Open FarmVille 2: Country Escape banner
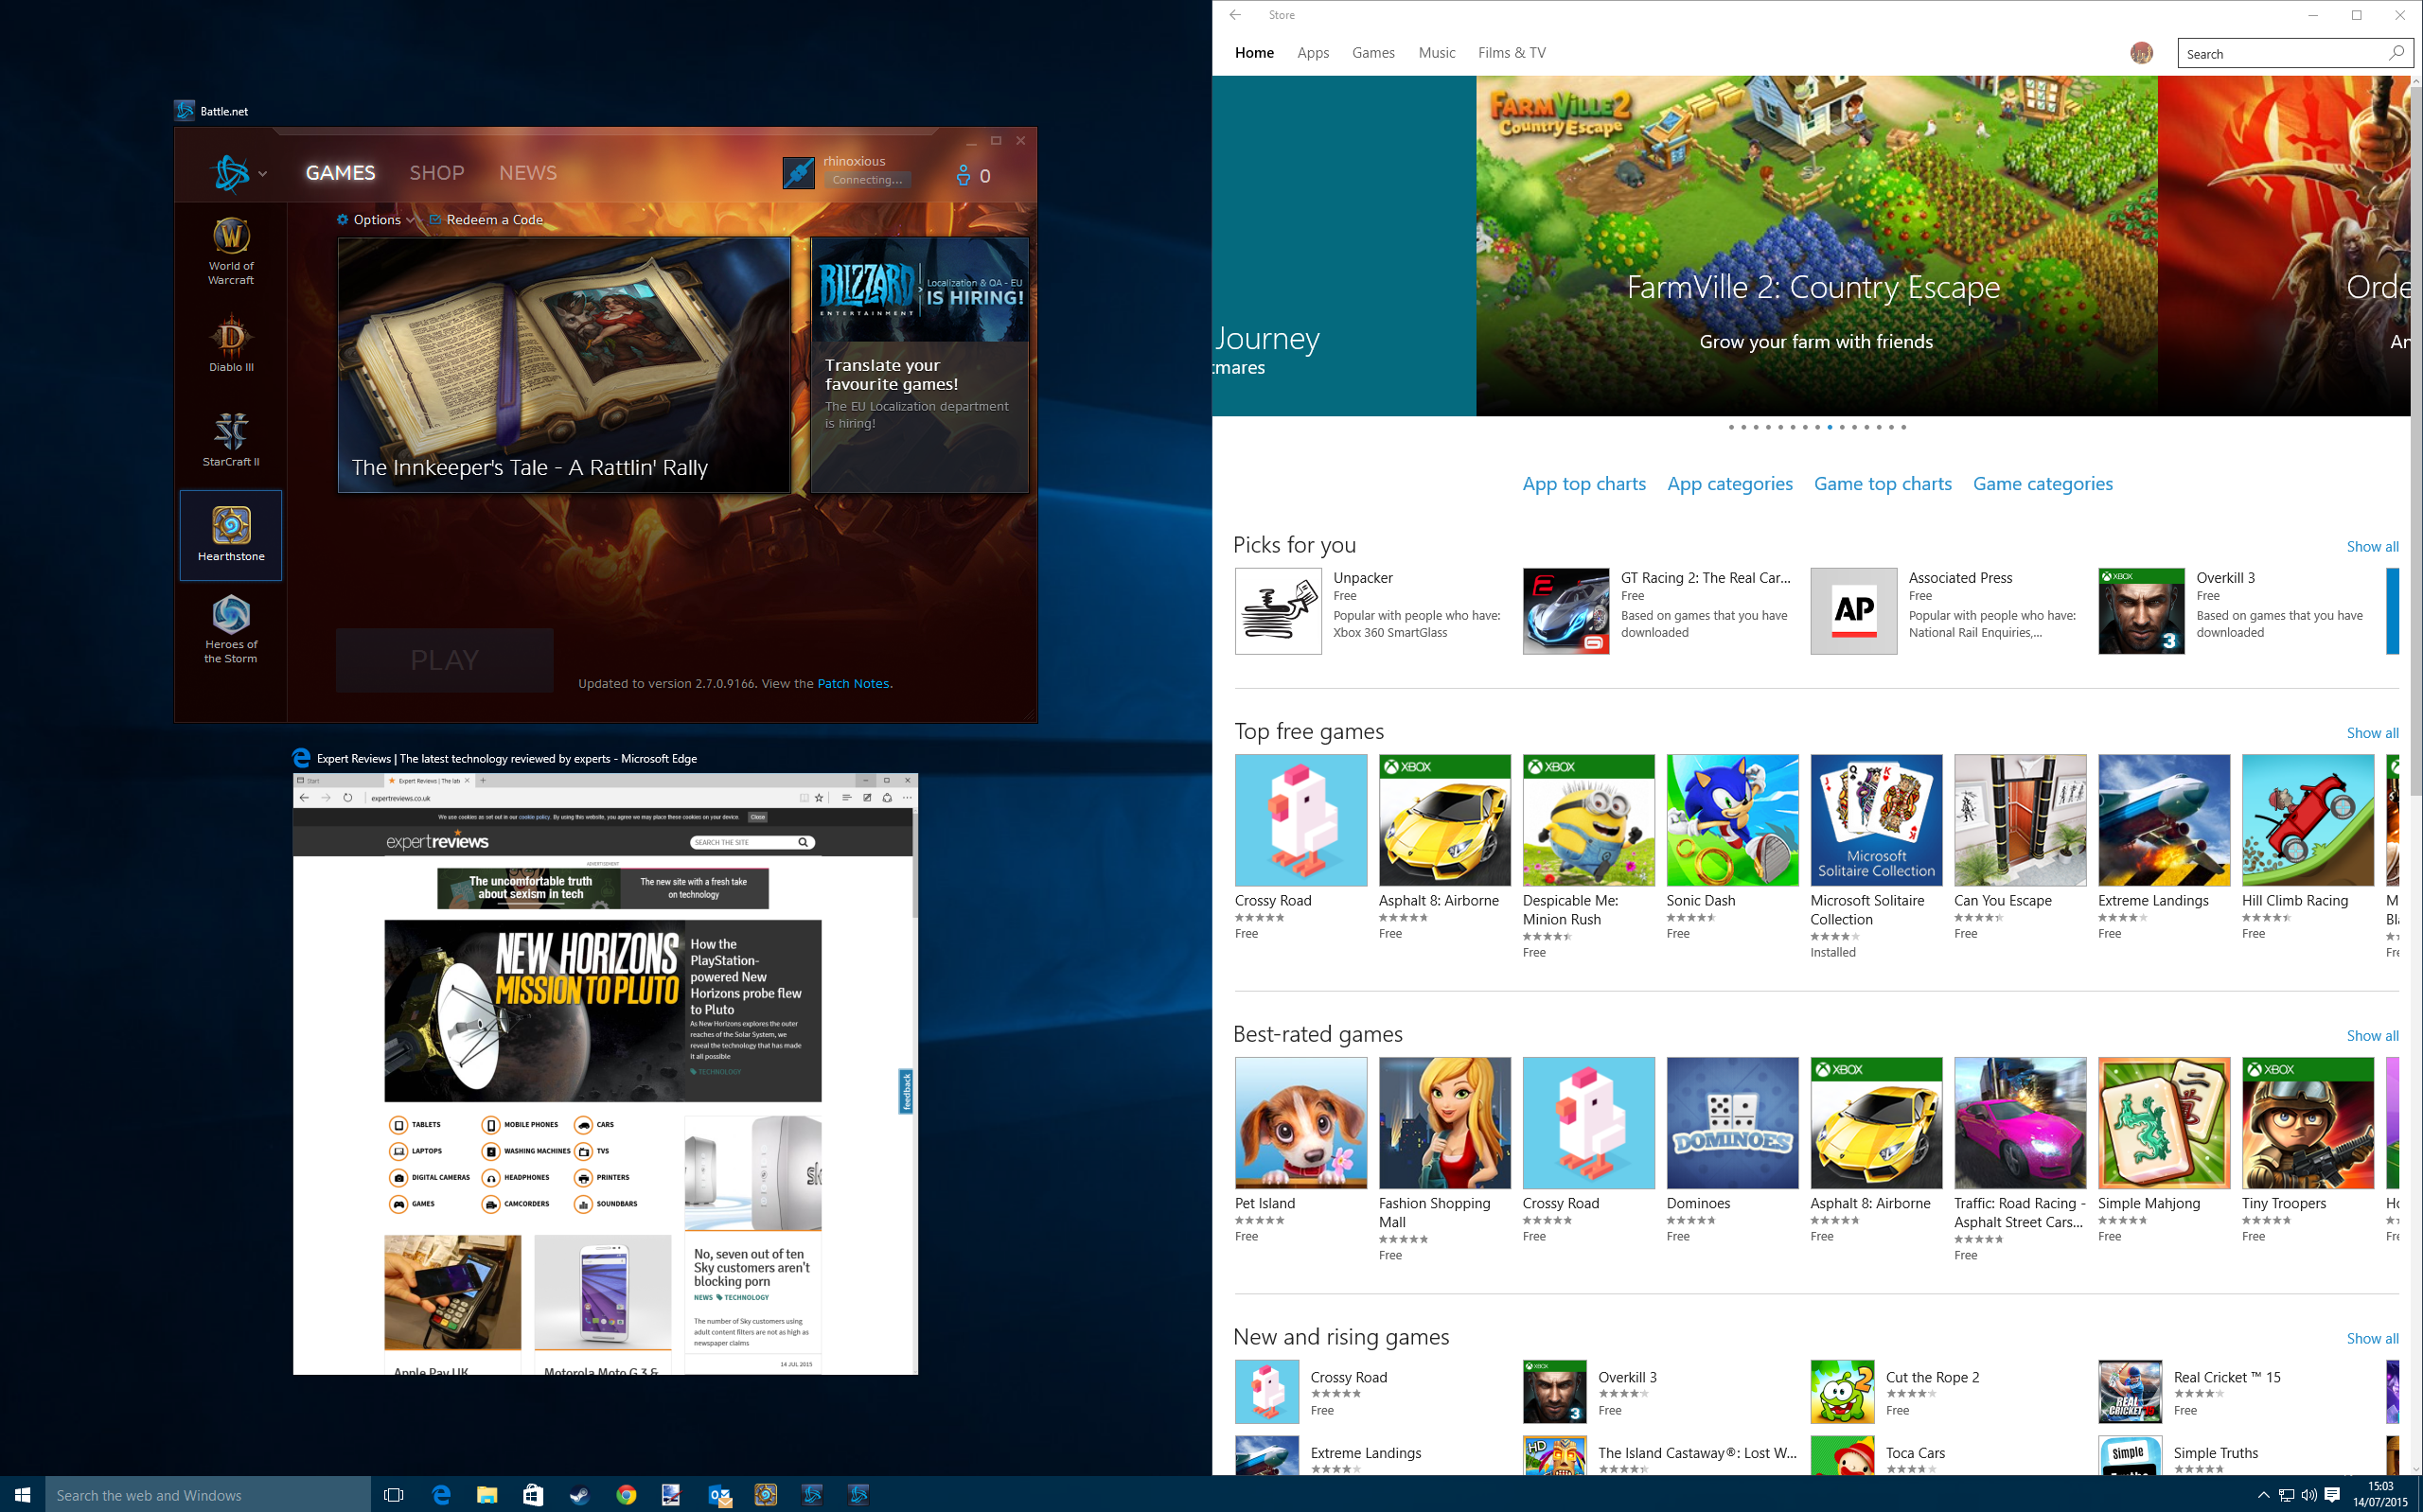Image resolution: width=2423 pixels, height=1512 pixels. point(1816,246)
